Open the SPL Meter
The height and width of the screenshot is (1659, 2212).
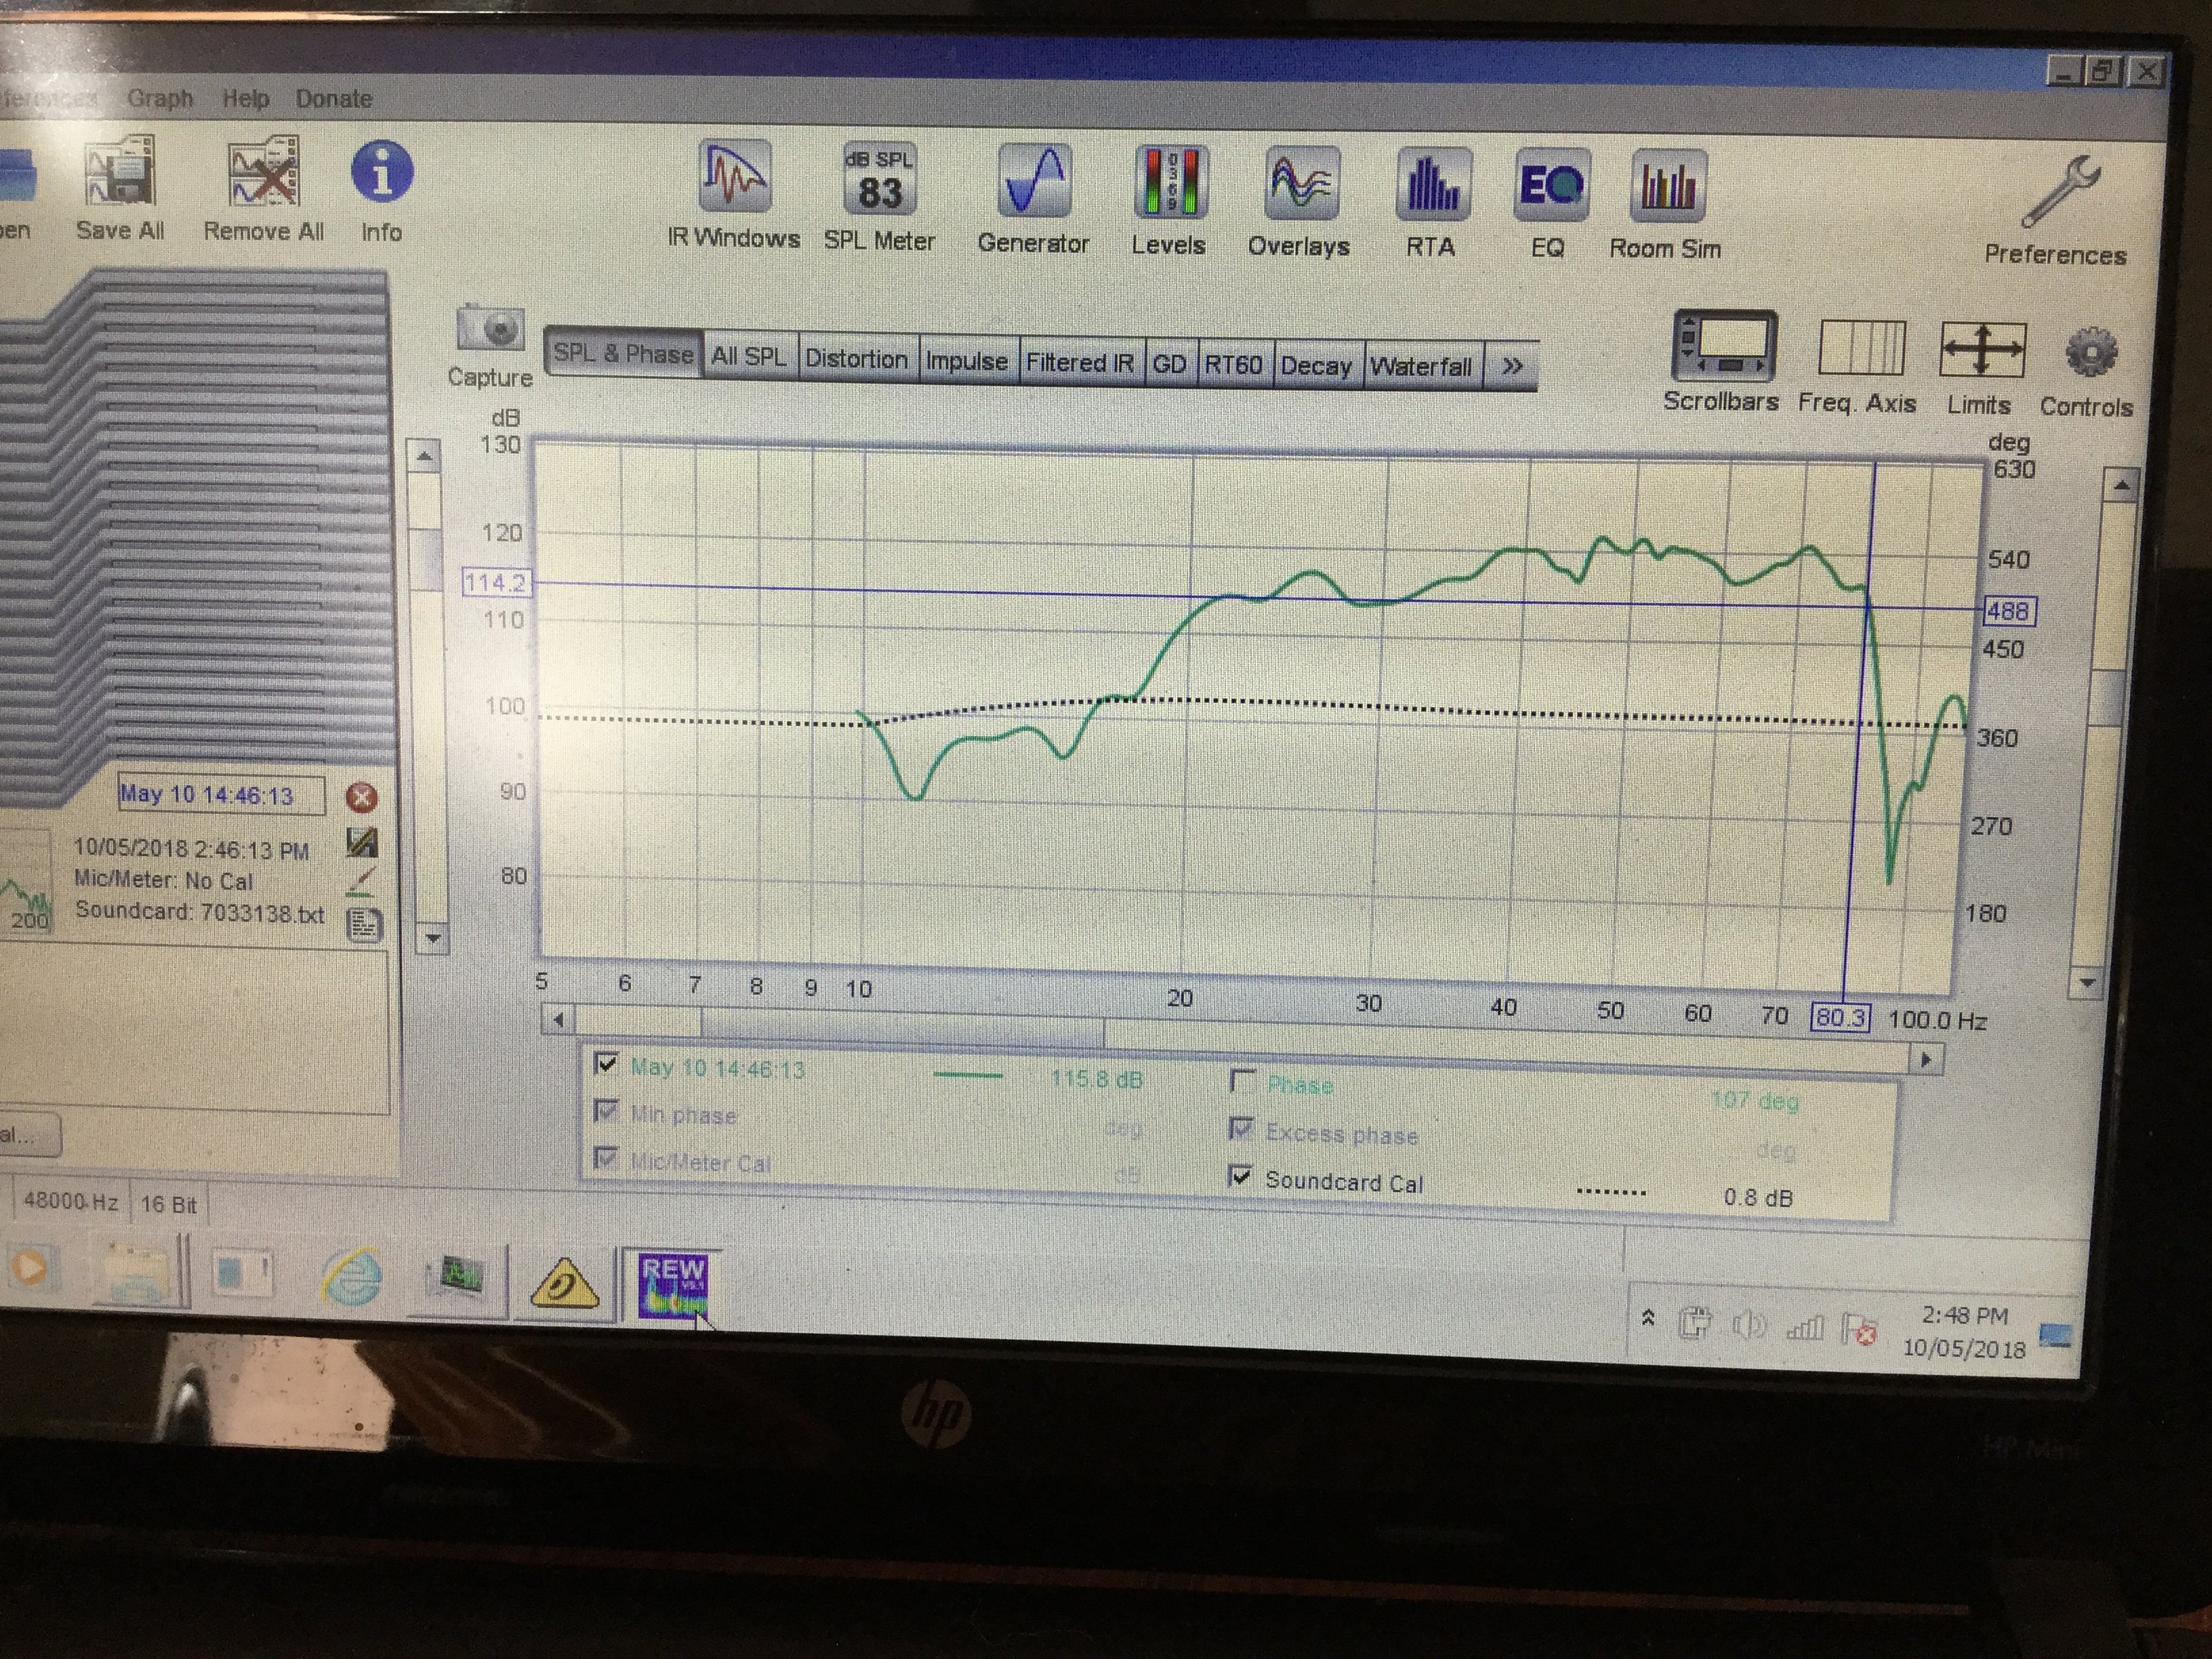(880, 180)
